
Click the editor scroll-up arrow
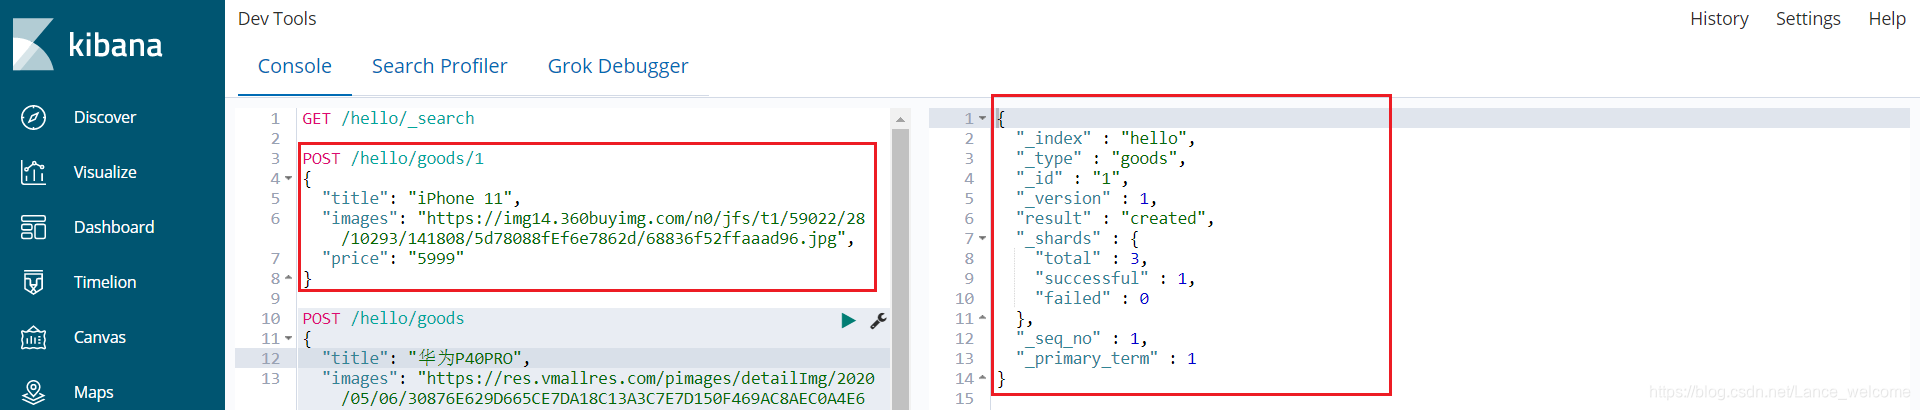(900, 119)
